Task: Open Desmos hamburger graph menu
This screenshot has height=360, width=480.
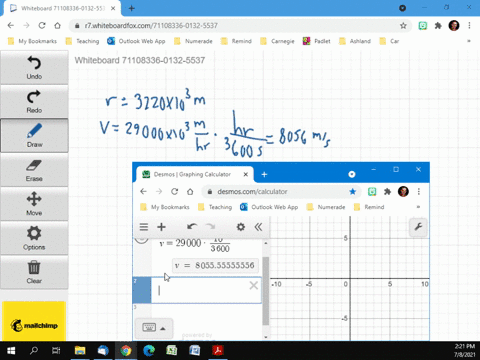Action: (144, 227)
